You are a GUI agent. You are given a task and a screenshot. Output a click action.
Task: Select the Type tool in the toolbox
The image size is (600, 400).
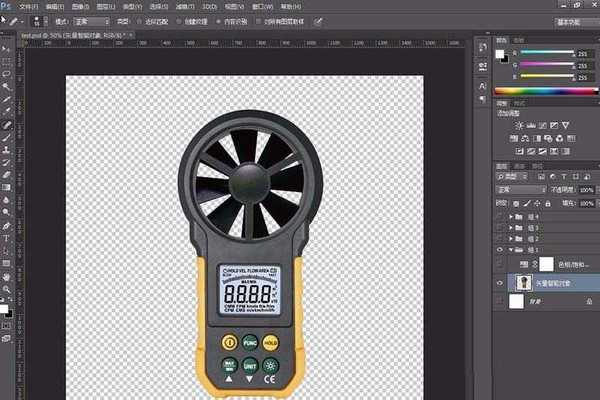(x=7, y=239)
